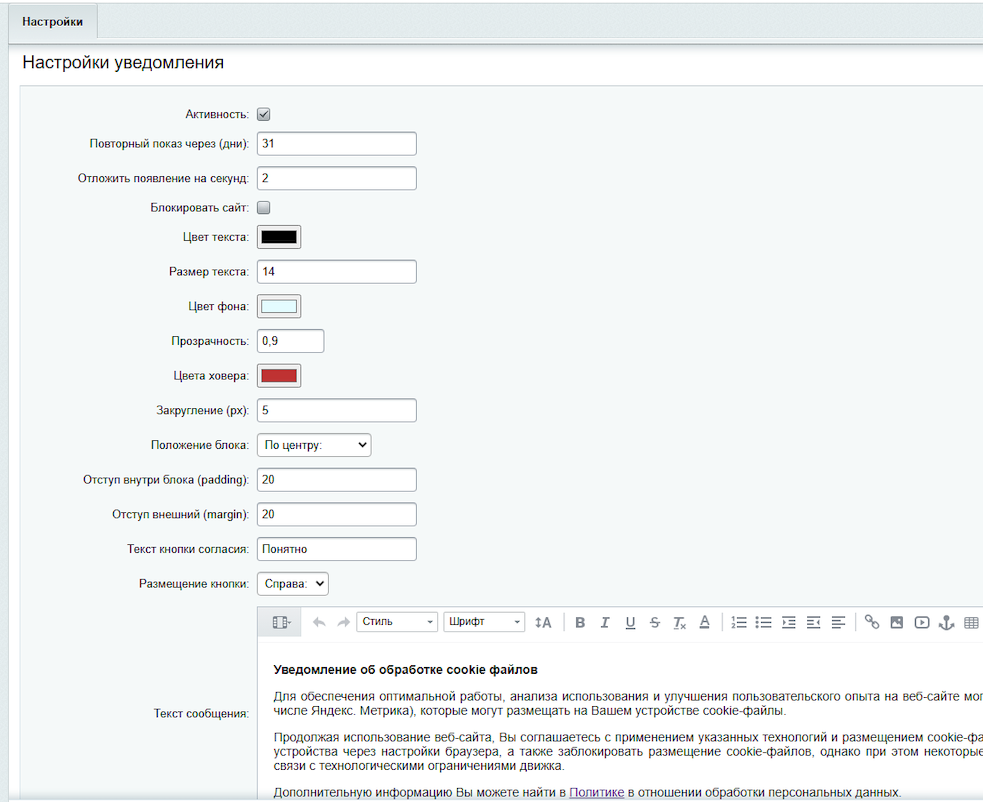The width and height of the screenshot is (983, 802).
Task: Insert a video with the video icon
Action: 921,622
